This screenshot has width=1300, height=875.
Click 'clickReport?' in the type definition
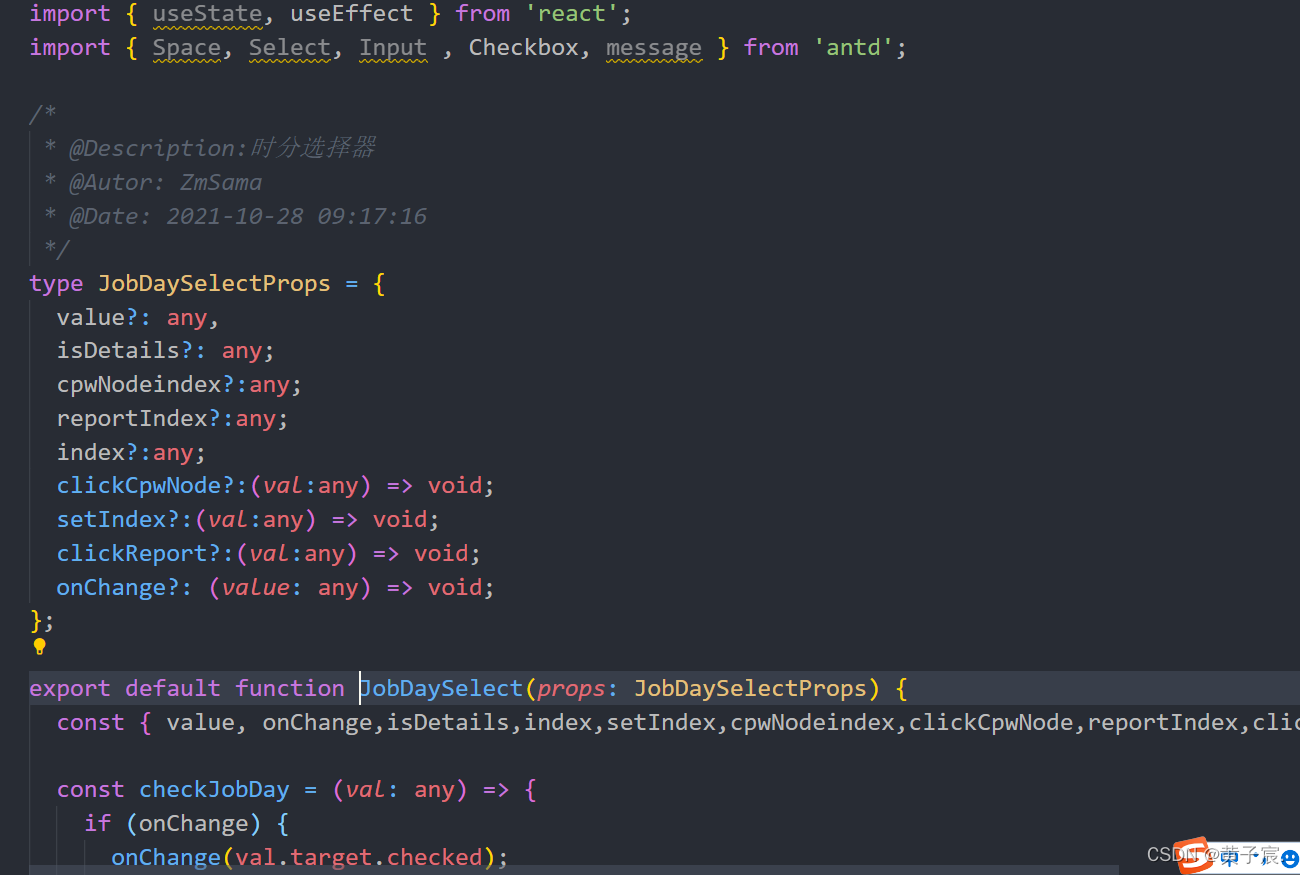[x=138, y=554]
